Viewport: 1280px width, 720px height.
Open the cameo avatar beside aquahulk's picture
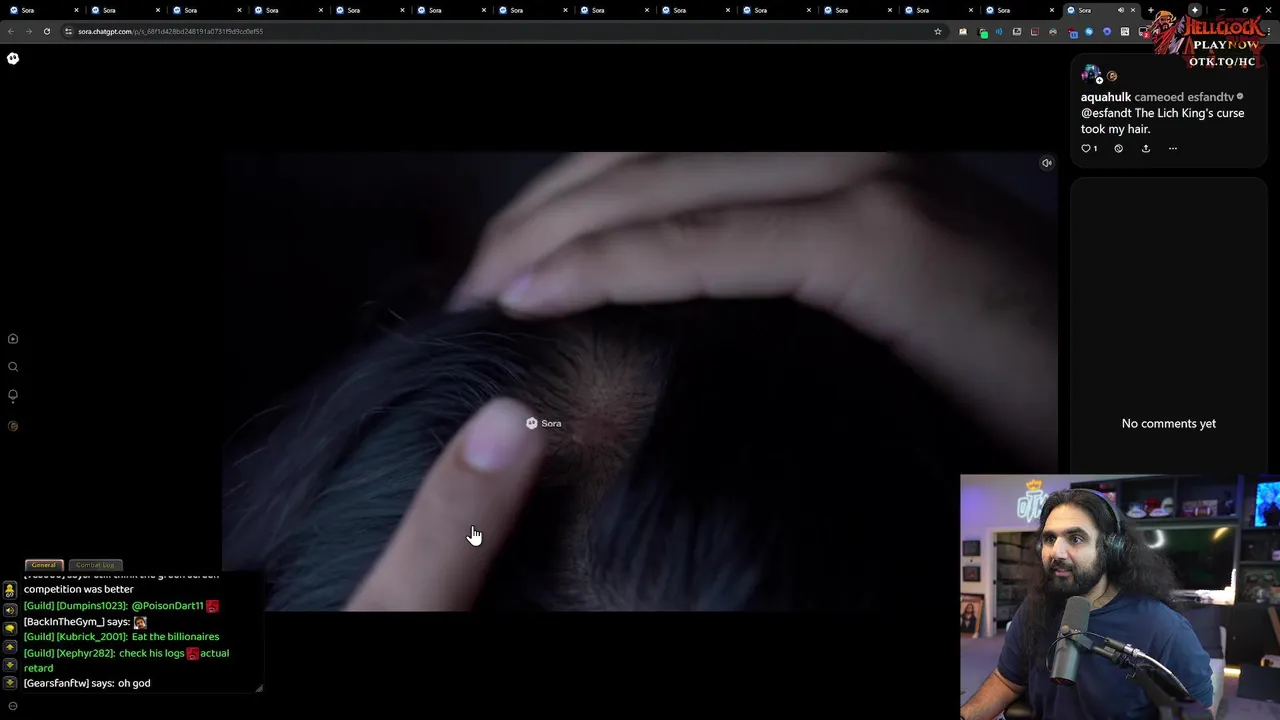[x=1111, y=76]
